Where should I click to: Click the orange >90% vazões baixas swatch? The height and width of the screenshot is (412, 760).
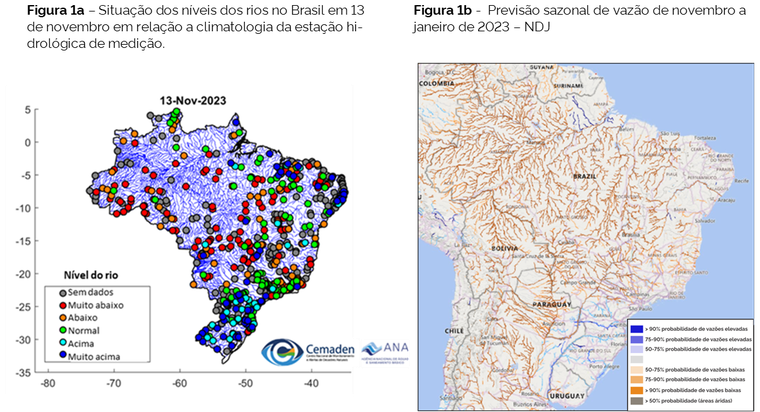[637, 392]
